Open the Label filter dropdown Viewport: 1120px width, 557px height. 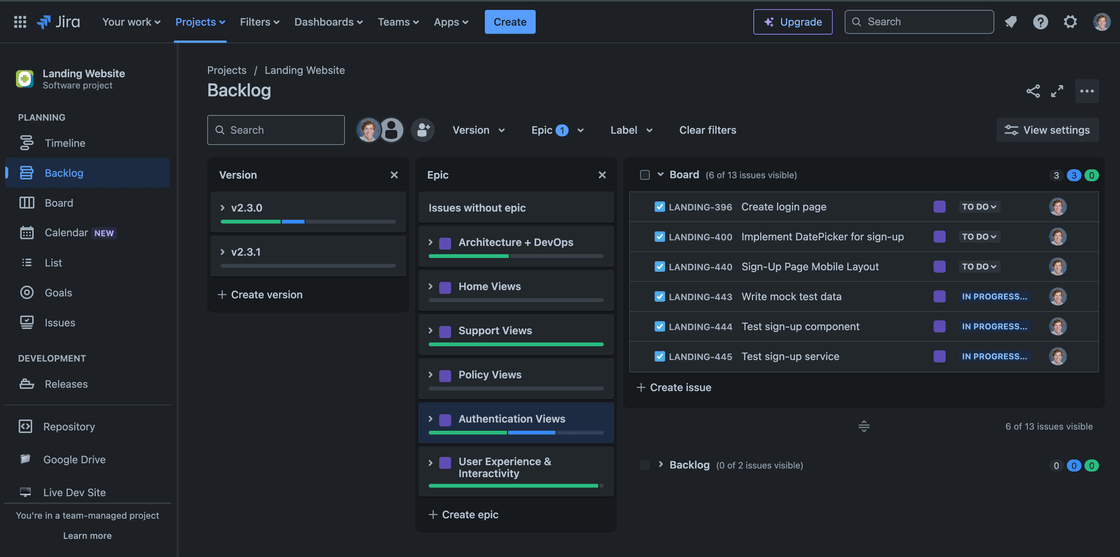click(x=631, y=130)
